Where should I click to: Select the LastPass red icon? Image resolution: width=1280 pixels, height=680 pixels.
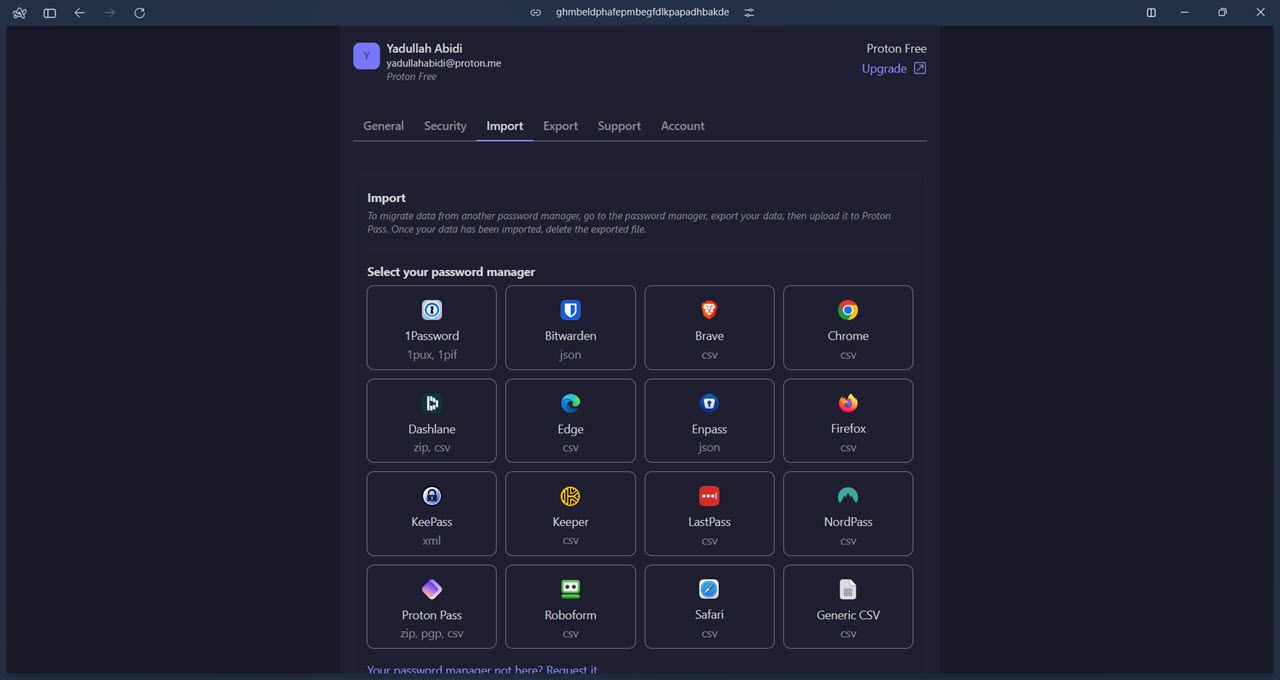pos(709,496)
